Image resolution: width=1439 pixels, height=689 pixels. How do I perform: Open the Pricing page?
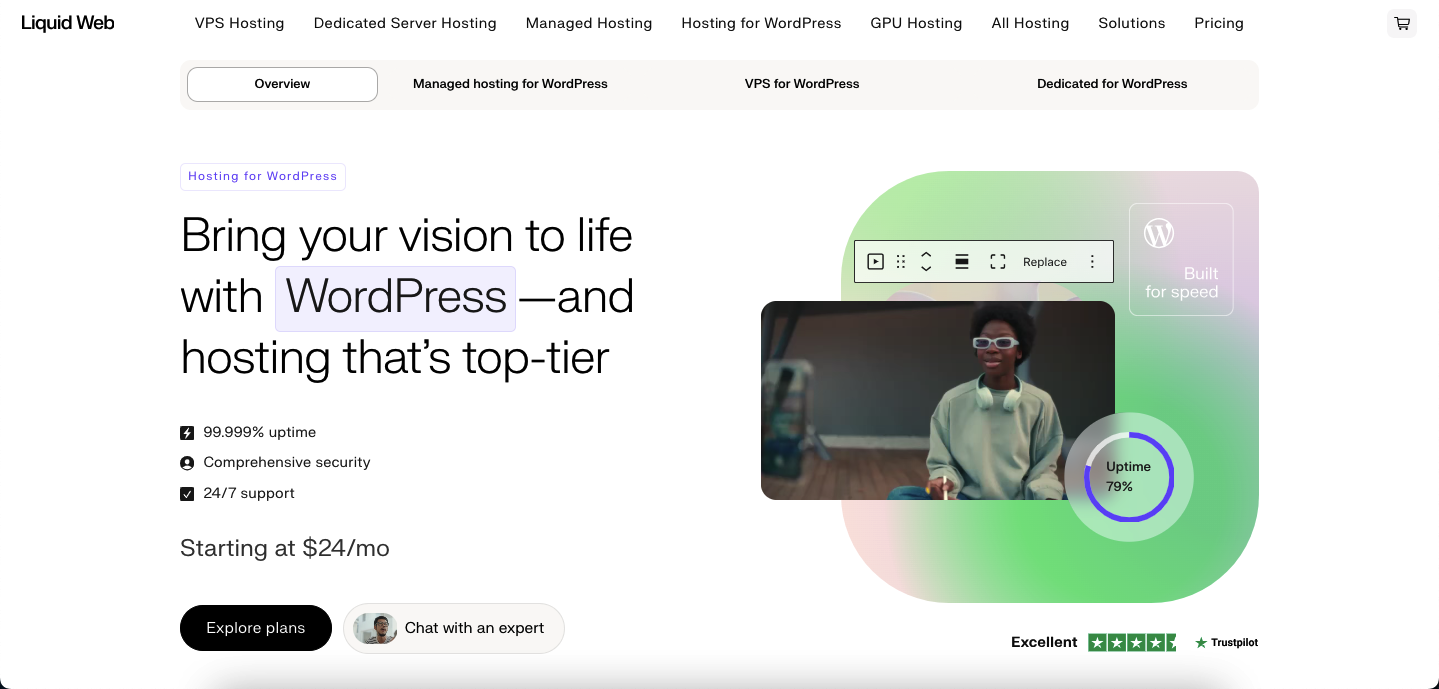pyautogui.click(x=1219, y=23)
